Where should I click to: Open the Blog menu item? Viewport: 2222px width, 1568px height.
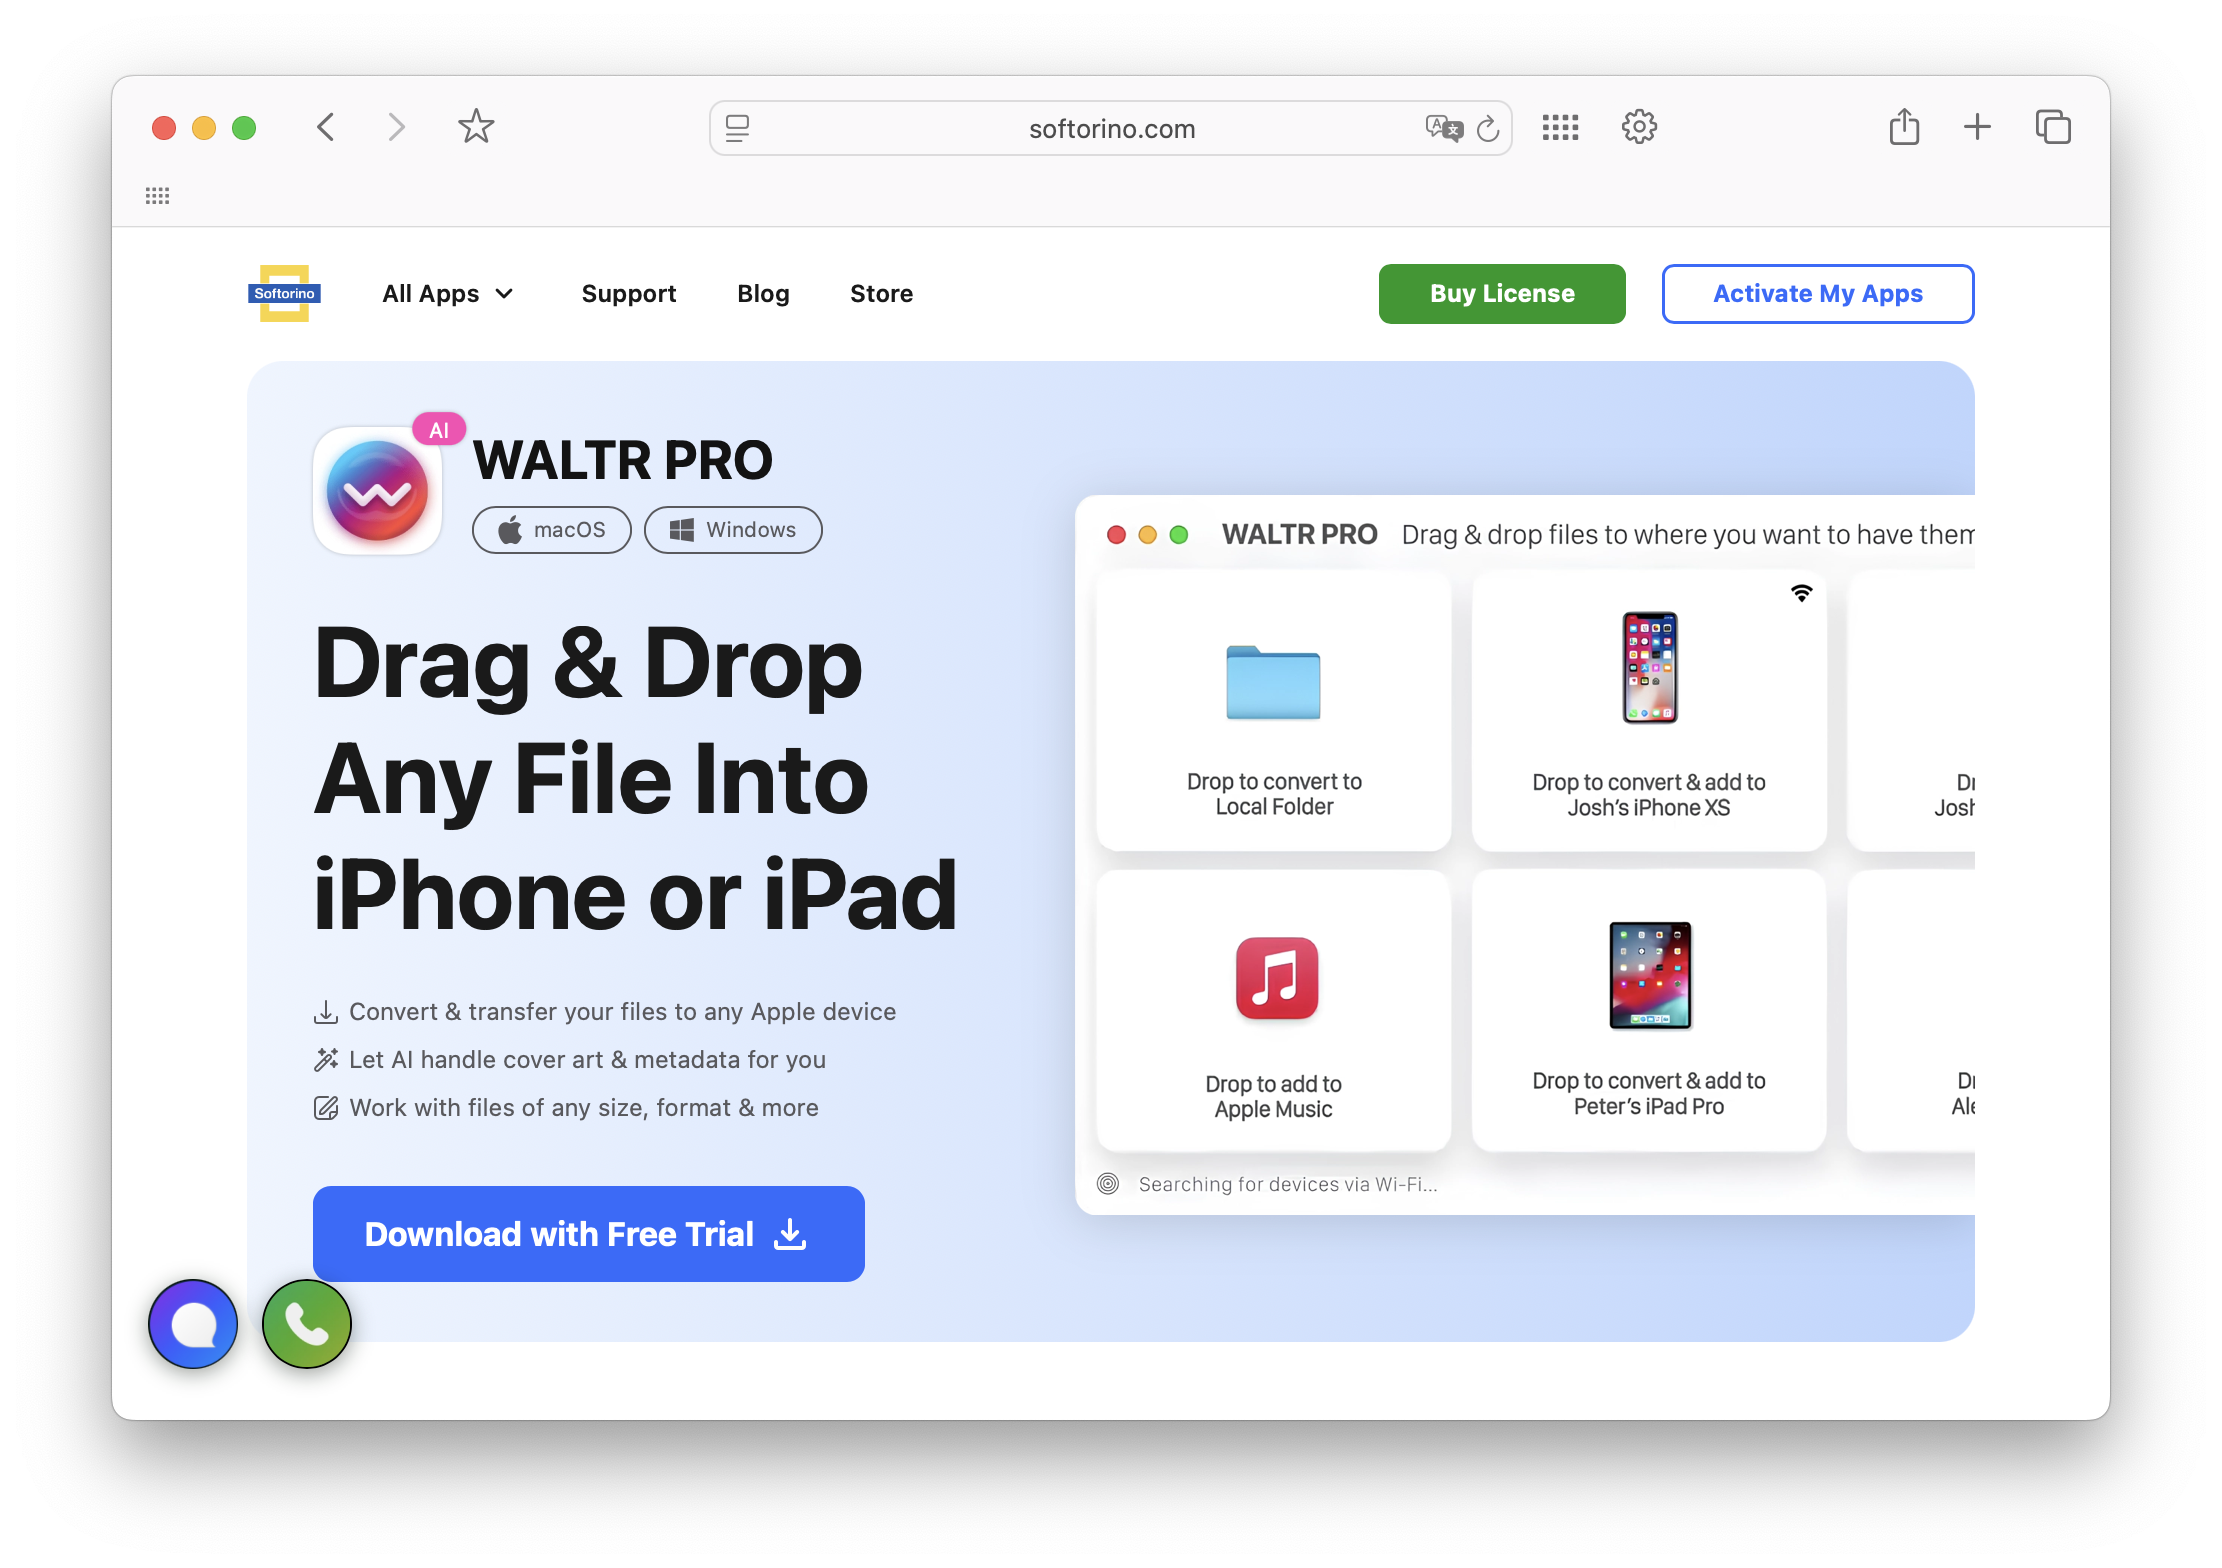click(x=763, y=294)
